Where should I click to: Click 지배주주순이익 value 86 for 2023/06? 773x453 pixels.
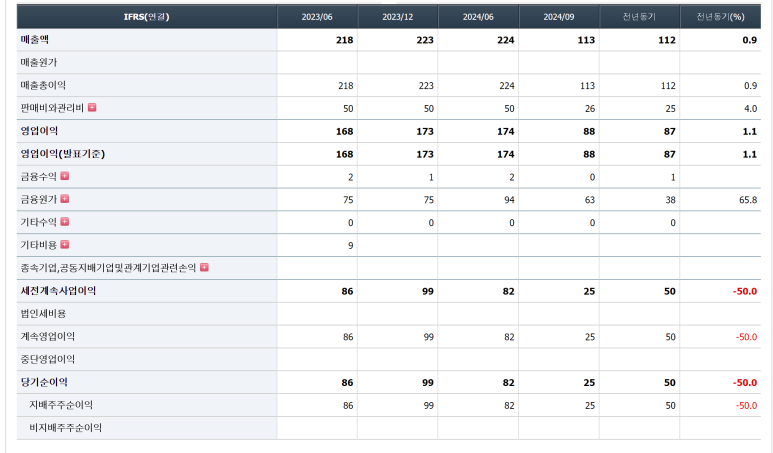click(x=349, y=406)
